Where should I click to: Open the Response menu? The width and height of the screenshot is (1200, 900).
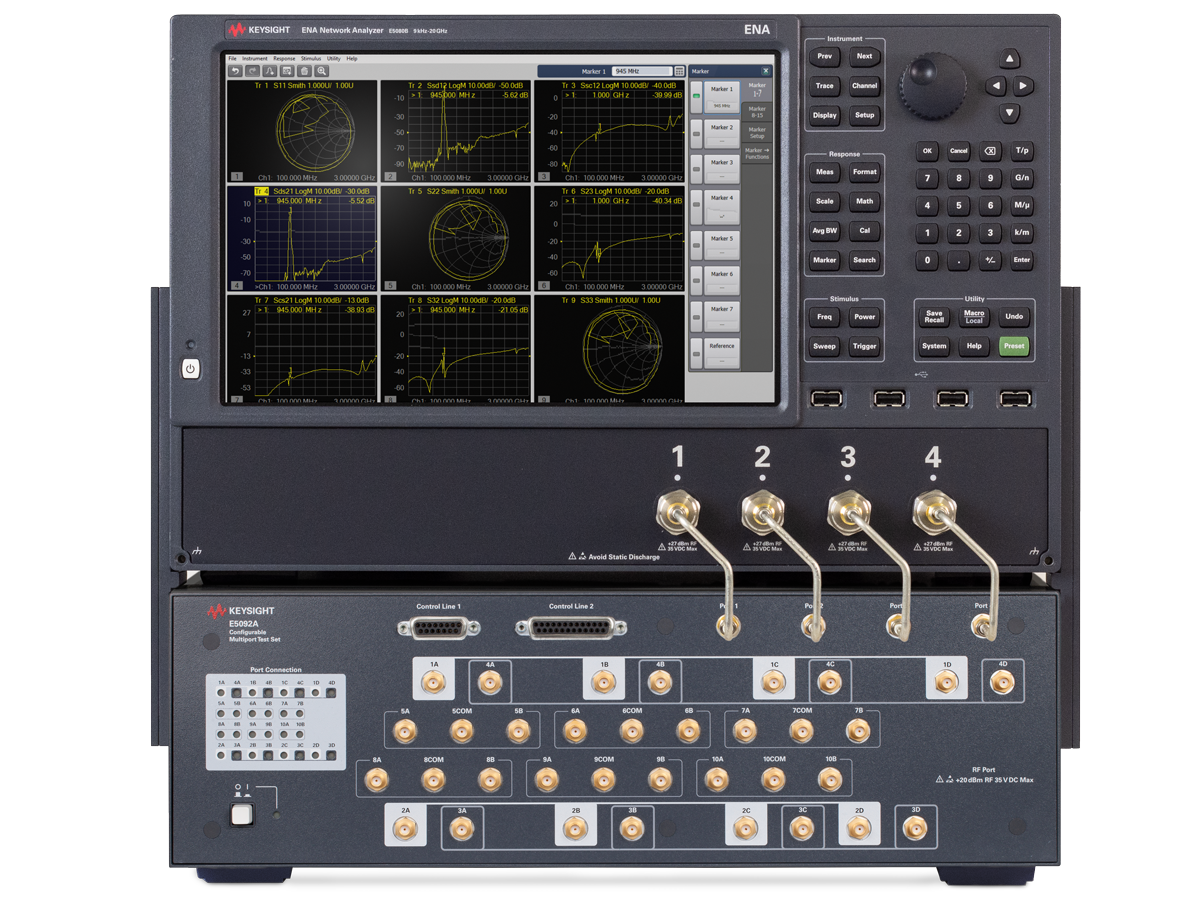(284, 59)
